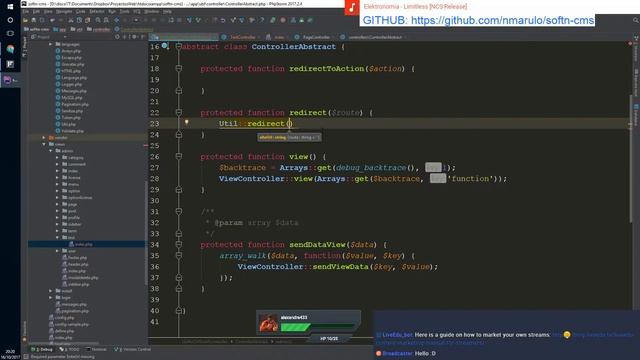
Task: Click the first VCS arrow icon in toolbar
Action: (x=189, y=20)
